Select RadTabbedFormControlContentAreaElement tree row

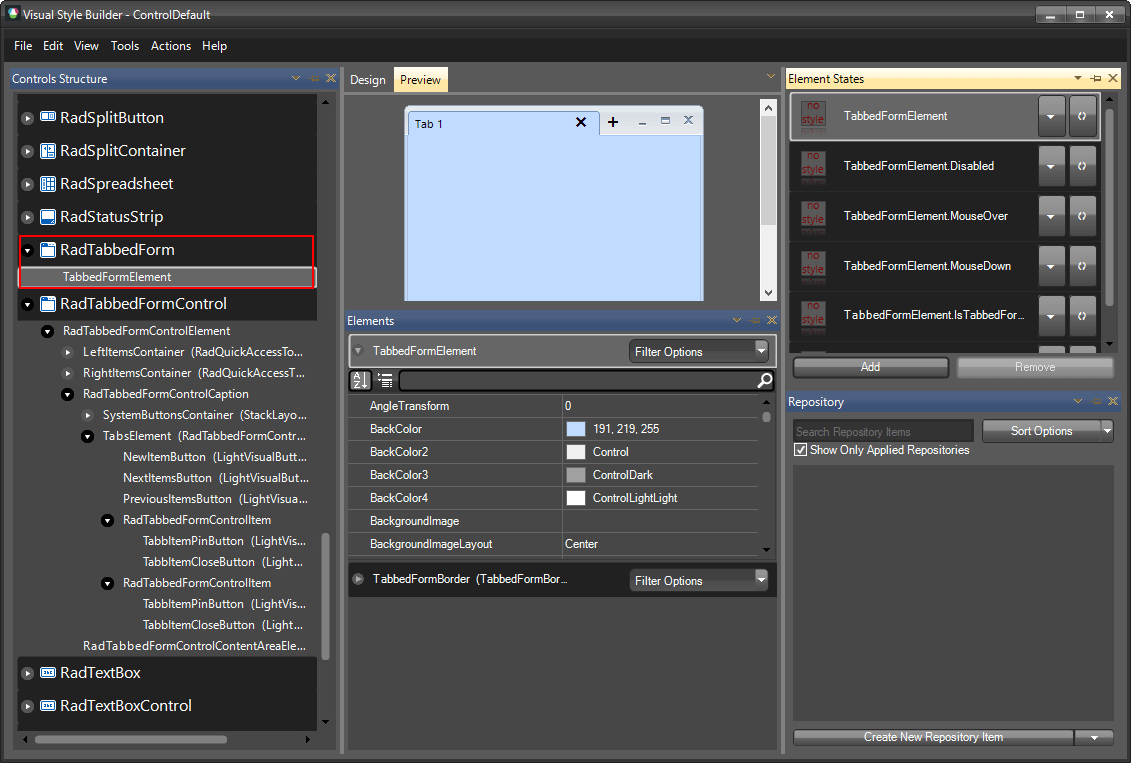[x=194, y=646]
